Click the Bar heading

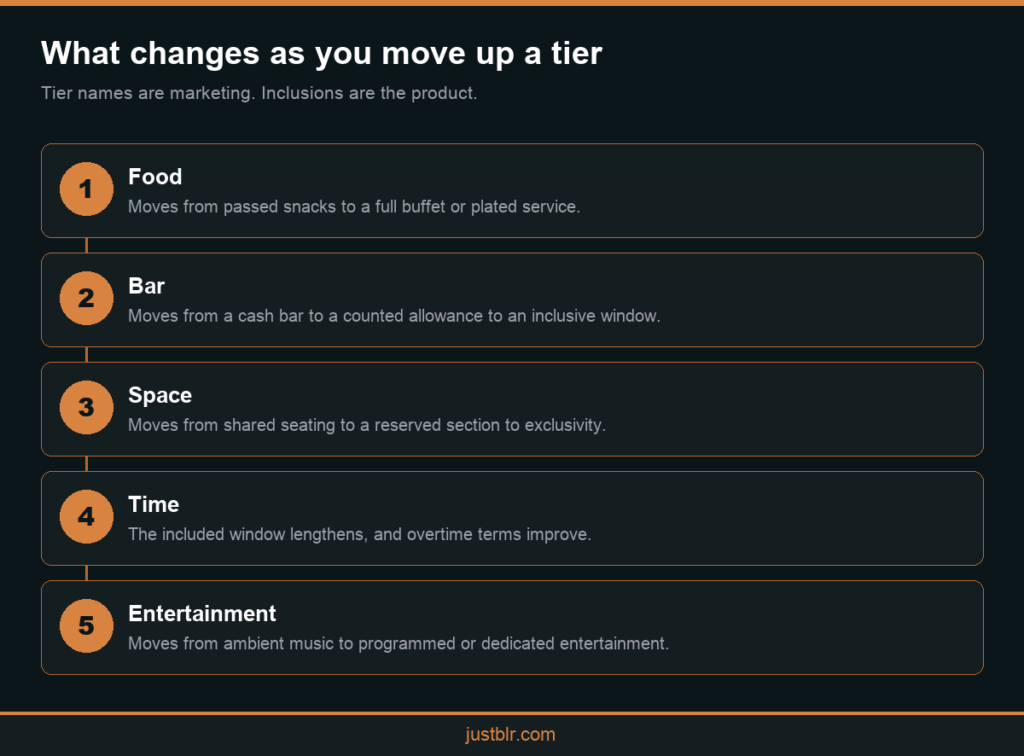pyautogui.click(x=146, y=286)
